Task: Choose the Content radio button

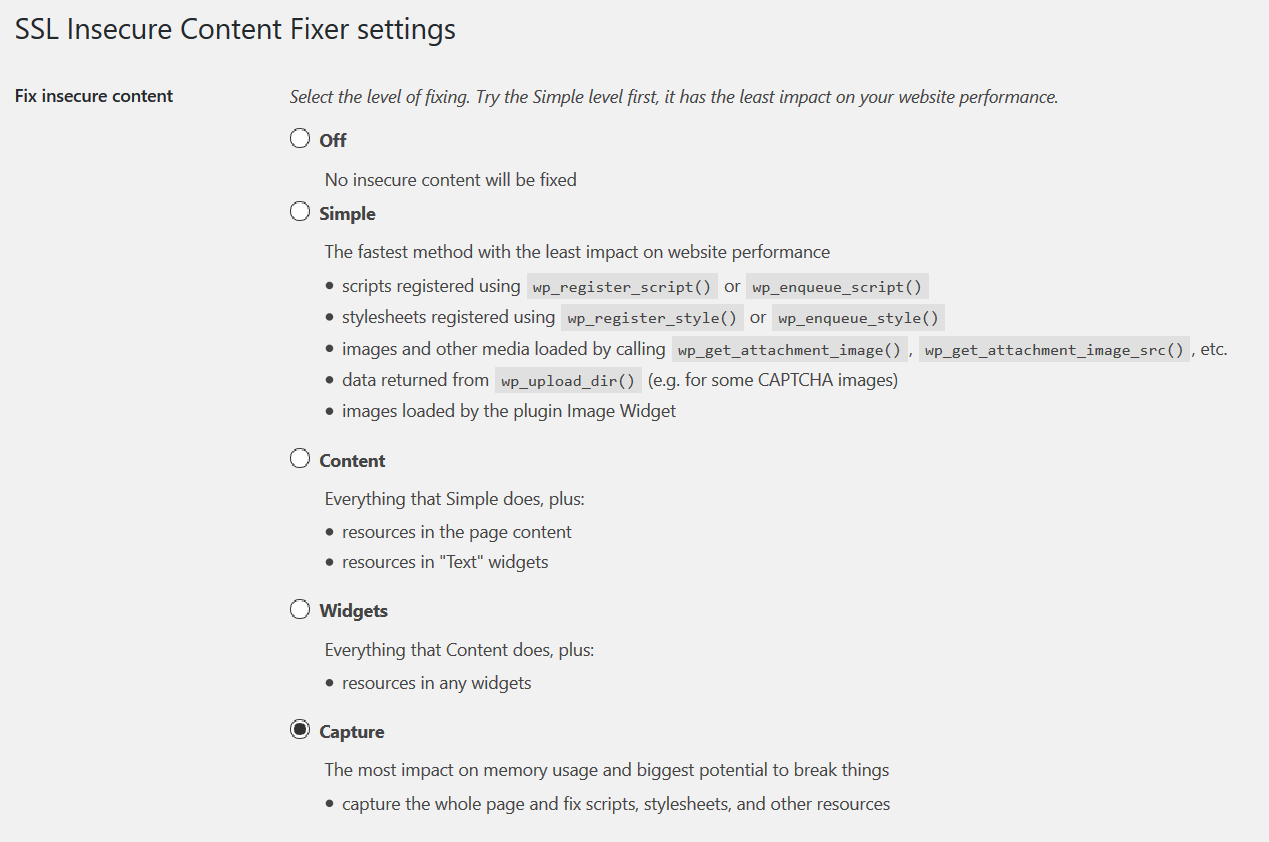Action: (300, 459)
